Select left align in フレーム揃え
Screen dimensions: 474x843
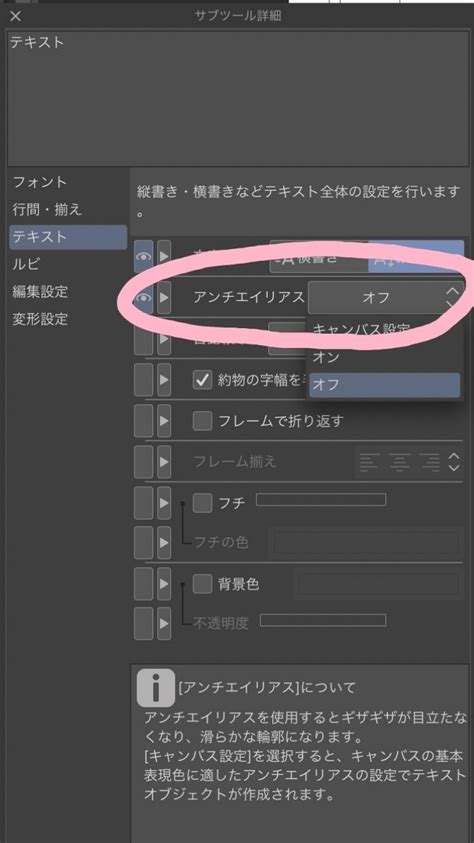pyautogui.click(x=369, y=462)
